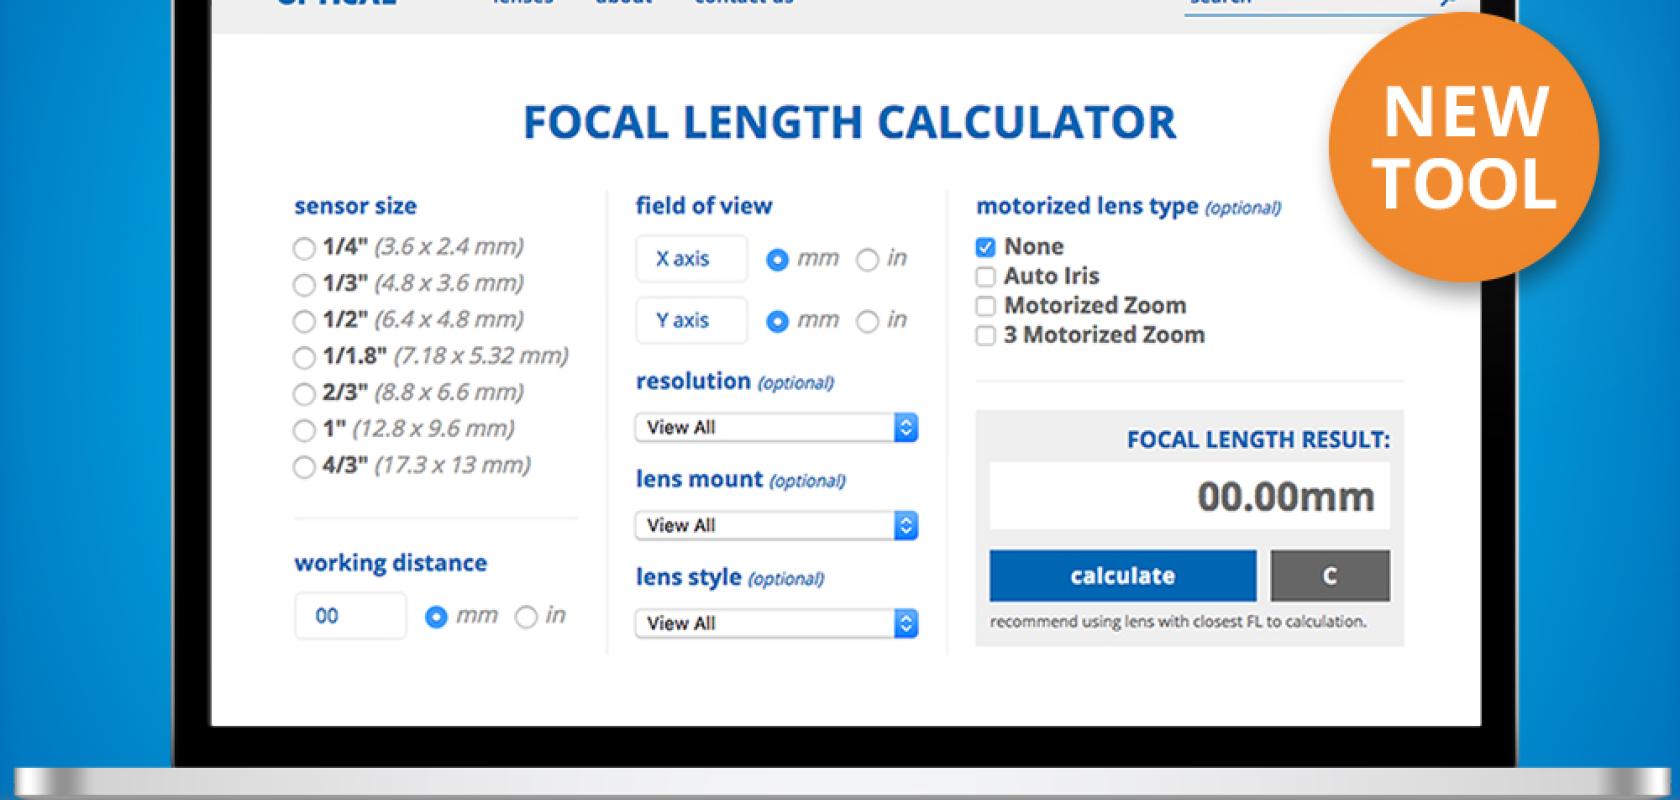The image size is (1680, 800).
Task: Open the resolution dropdown
Action: tap(776, 428)
